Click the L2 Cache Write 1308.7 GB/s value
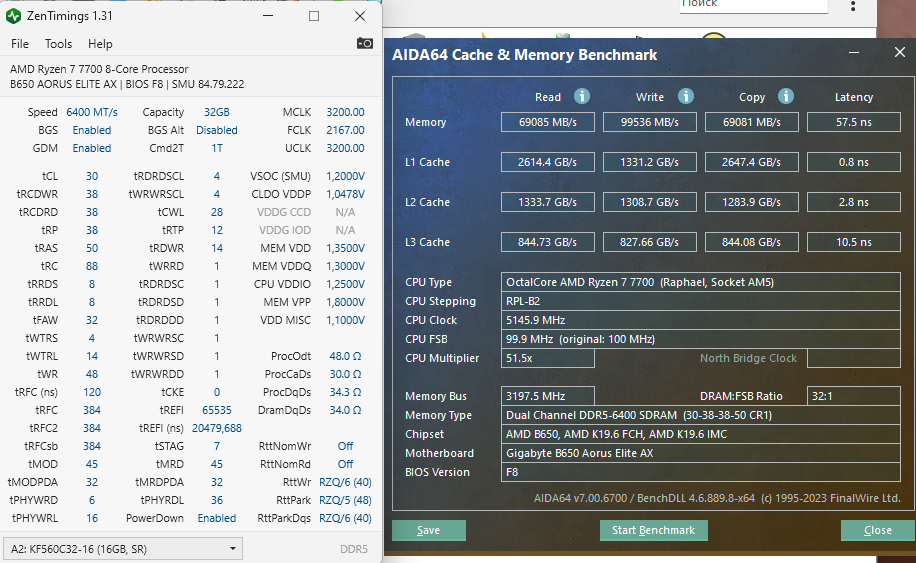Screen dimensions: 916x563 650,202
